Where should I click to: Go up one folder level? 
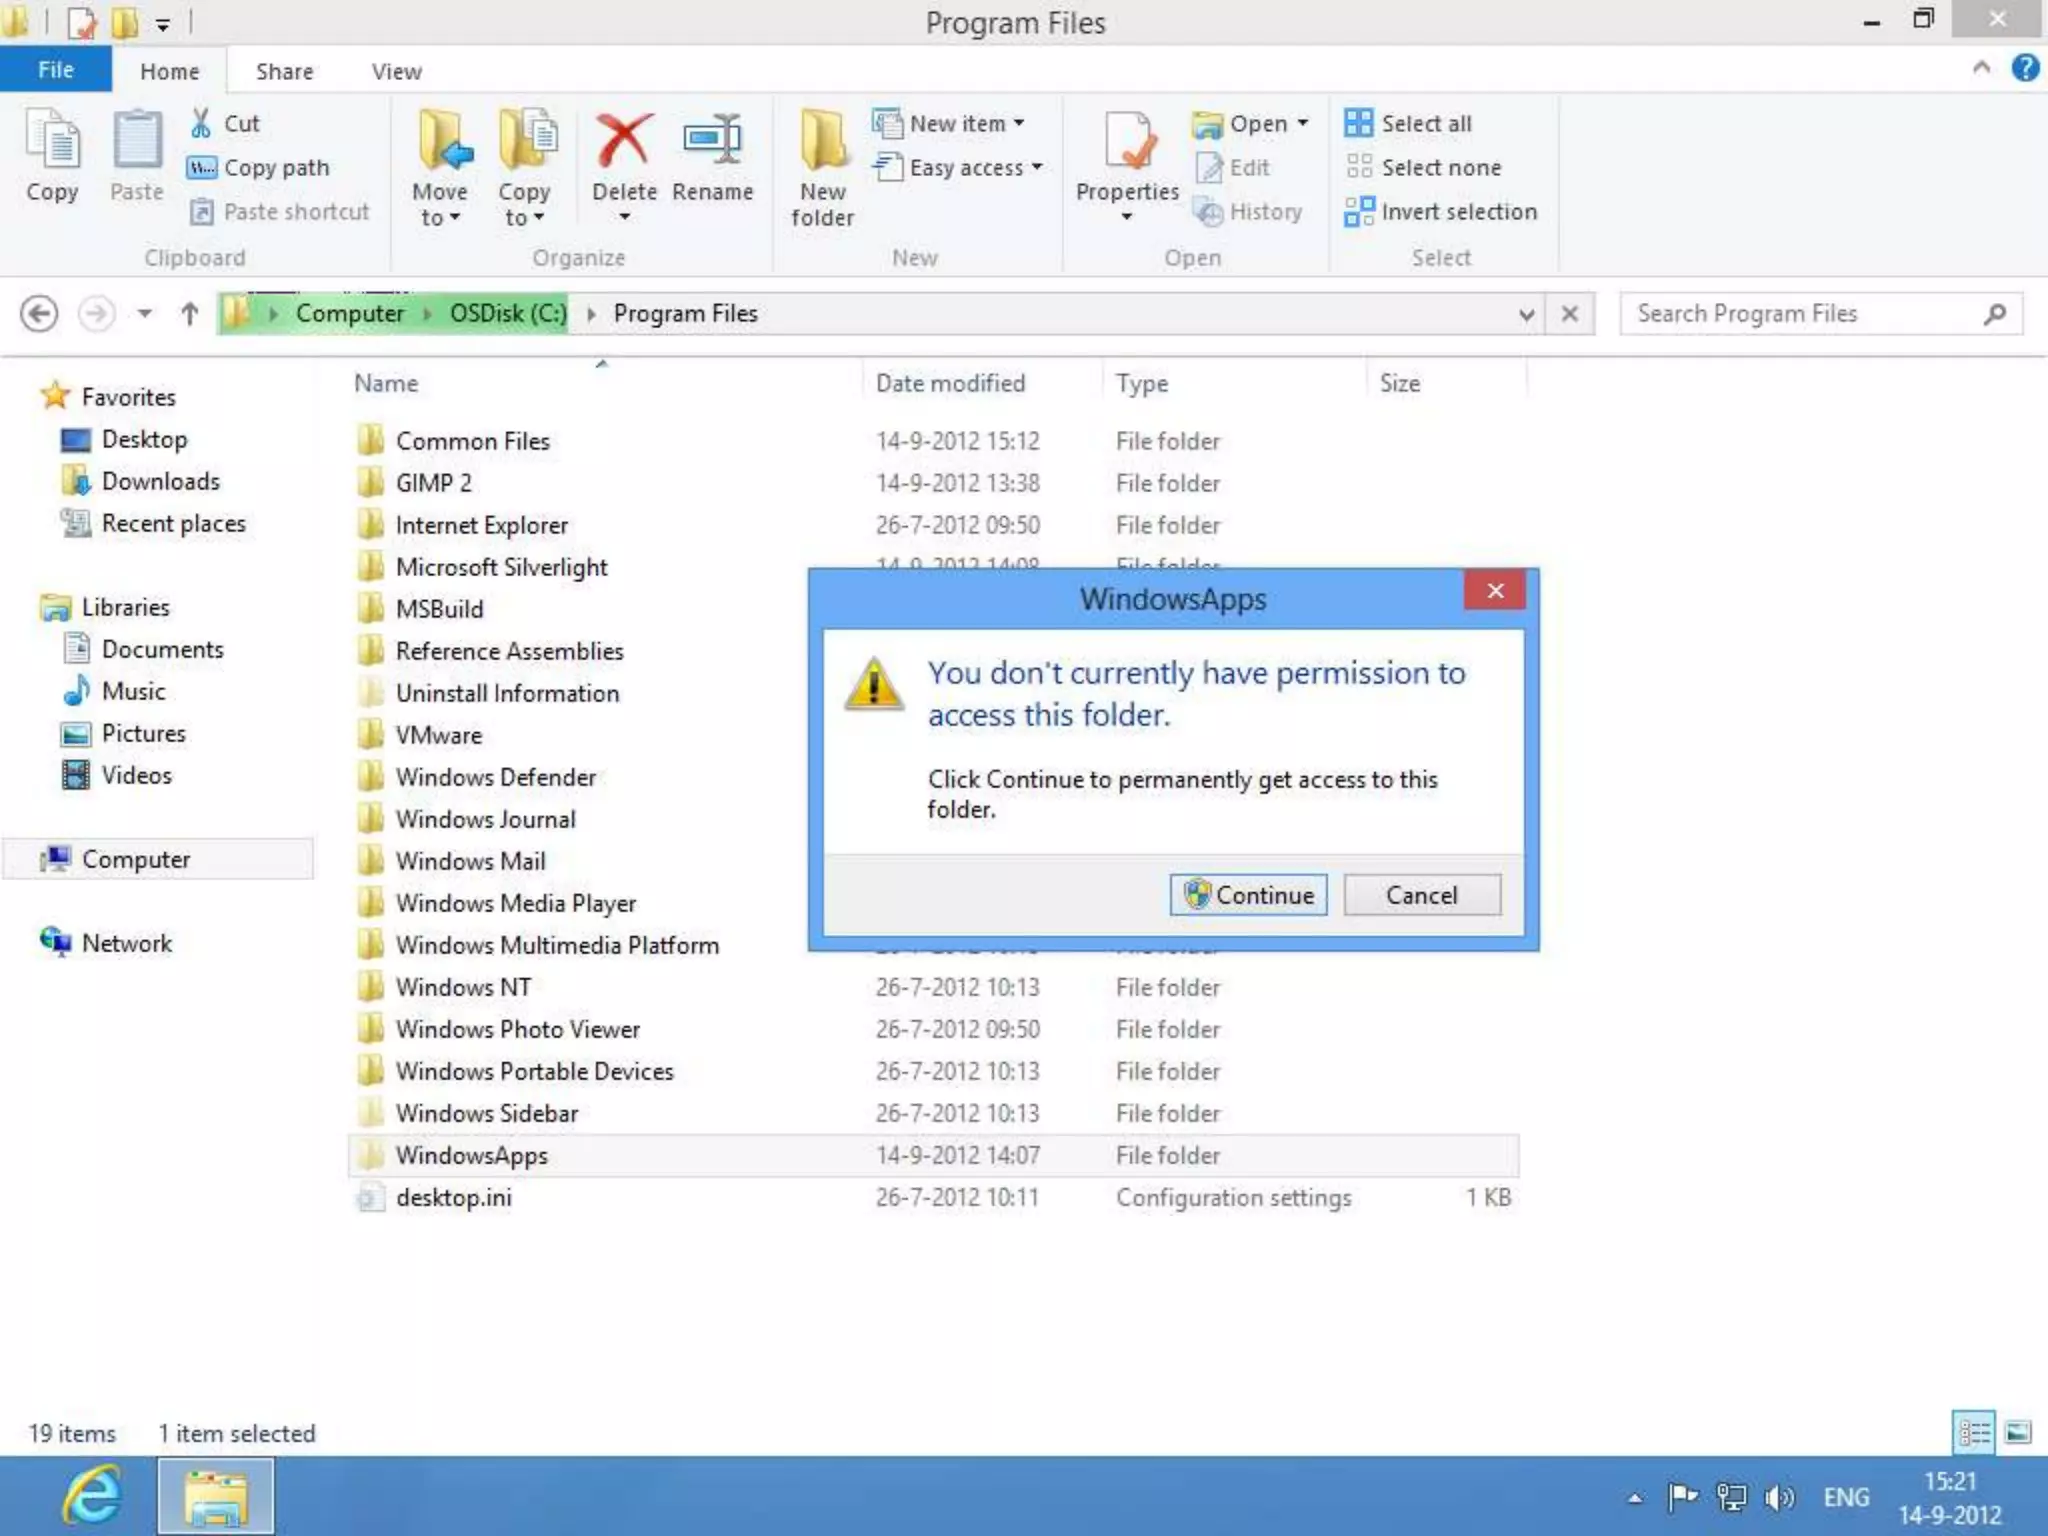click(189, 314)
